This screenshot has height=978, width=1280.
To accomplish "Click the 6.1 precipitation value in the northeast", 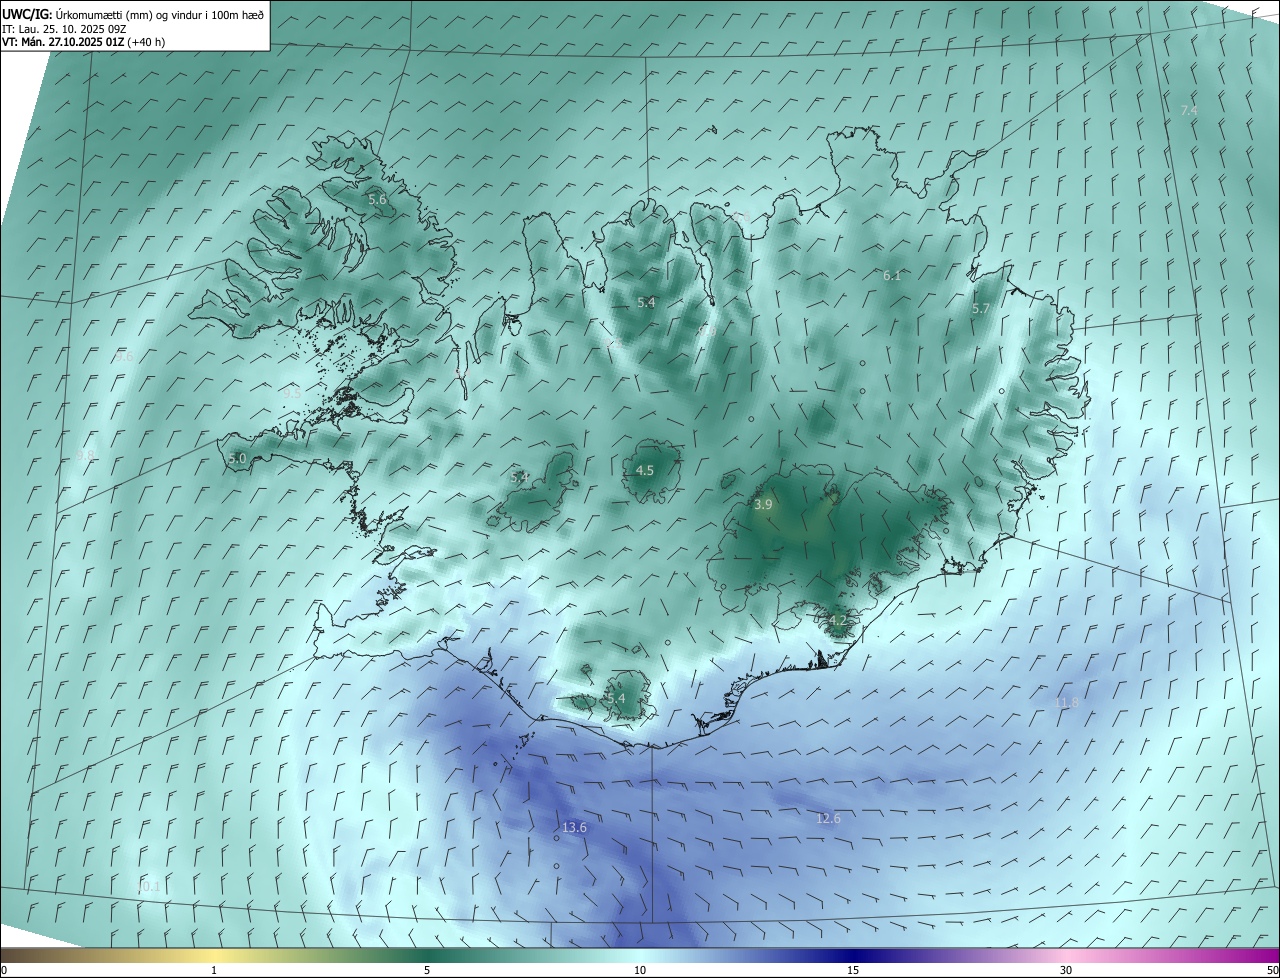I will tap(892, 275).
